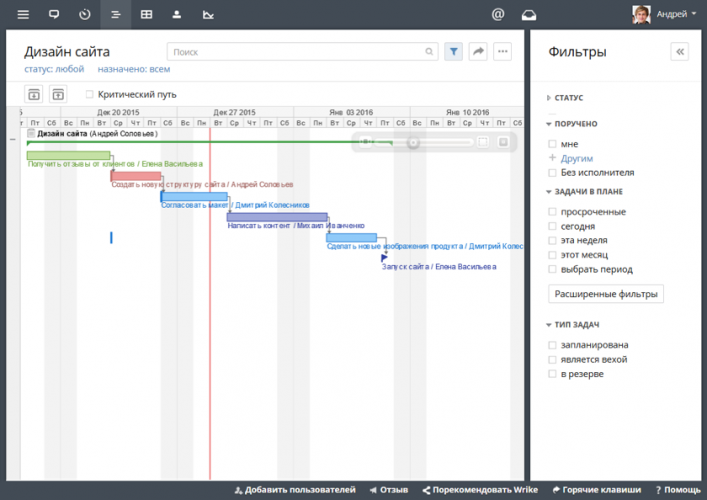Open the hamburger main menu
Viewport: 707px width, 500px height.
coord(23,15)
